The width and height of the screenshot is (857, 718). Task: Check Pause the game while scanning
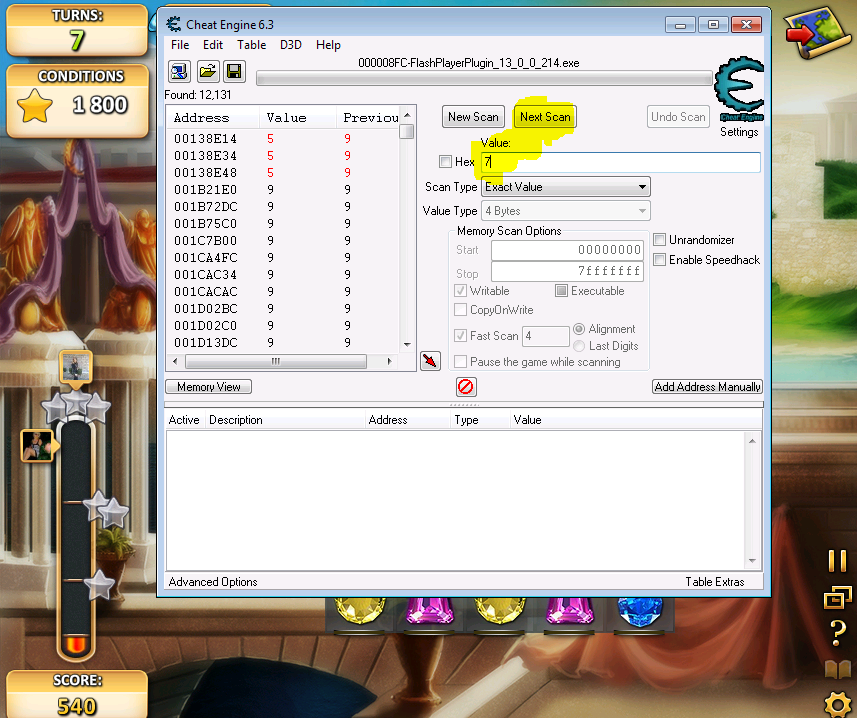click(460, 362)
